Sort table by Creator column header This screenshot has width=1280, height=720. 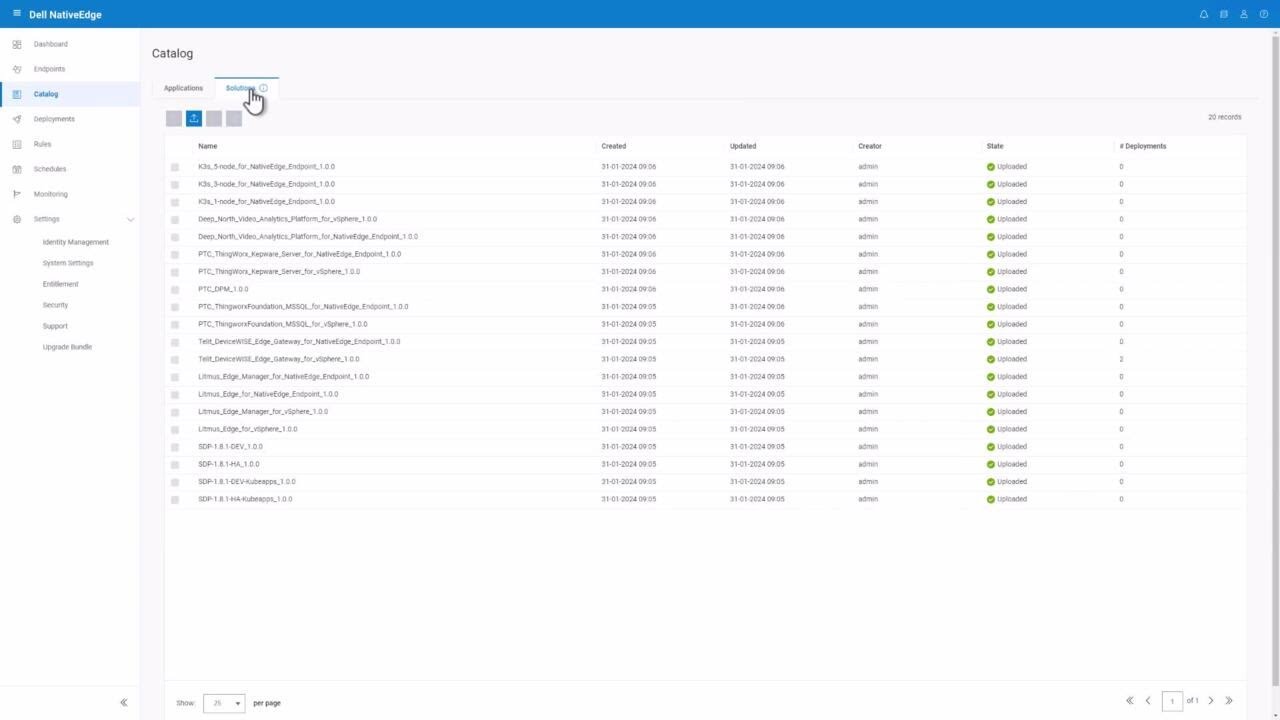pos(870,146)
